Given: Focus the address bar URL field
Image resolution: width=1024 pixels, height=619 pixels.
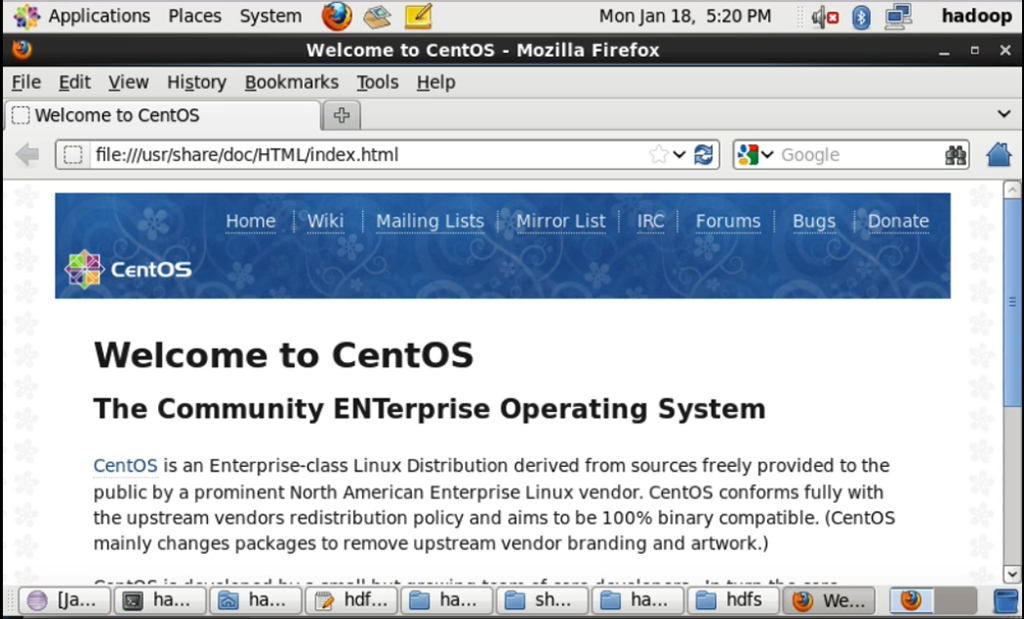Looking at the screenshot, I should click(369, 155).
